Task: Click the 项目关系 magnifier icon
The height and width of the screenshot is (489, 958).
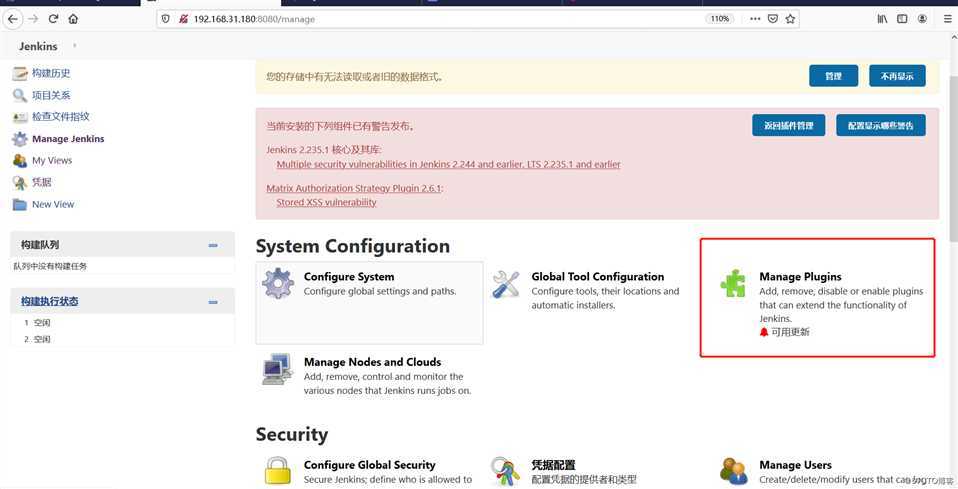Action: click(x=20, y=95)
